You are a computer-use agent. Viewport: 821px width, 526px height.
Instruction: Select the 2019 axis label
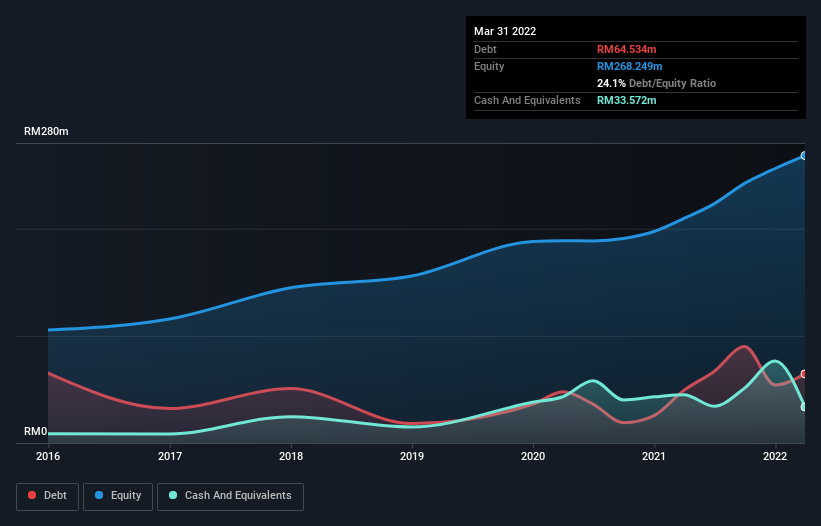click(x=412, y=456)
